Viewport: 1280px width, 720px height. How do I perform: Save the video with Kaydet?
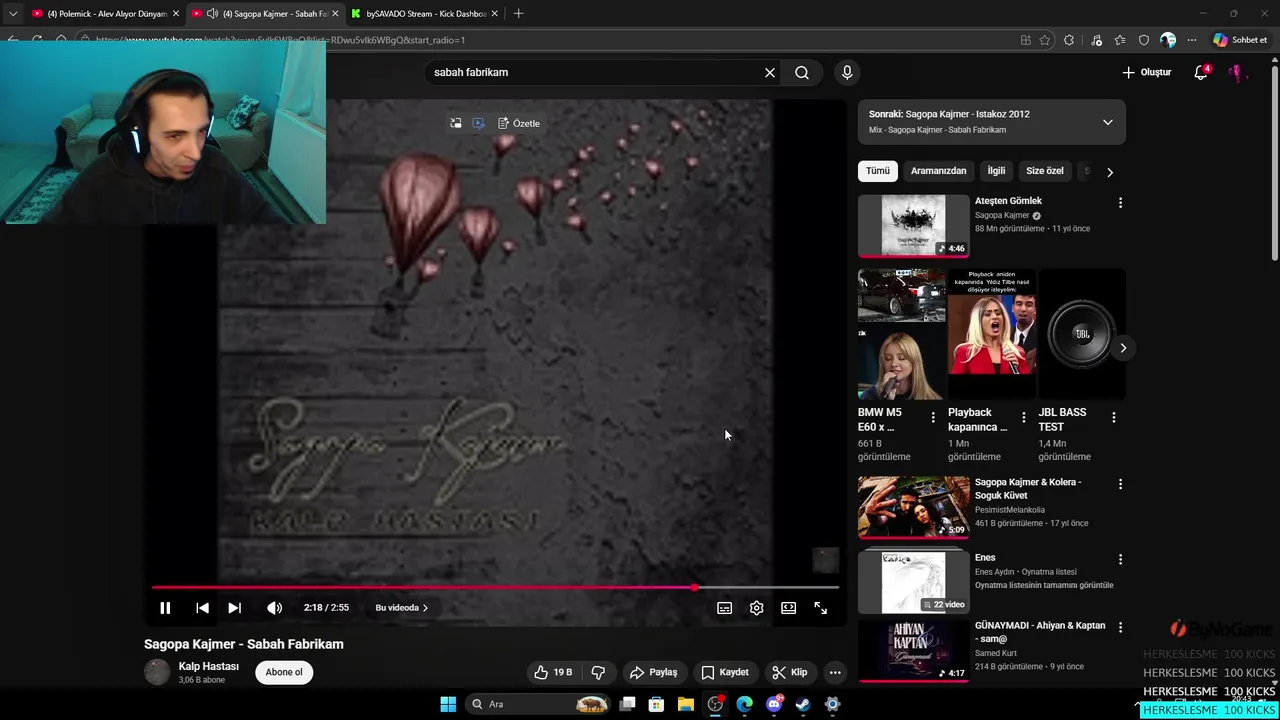pyautogui.click(x=725, y=672)
